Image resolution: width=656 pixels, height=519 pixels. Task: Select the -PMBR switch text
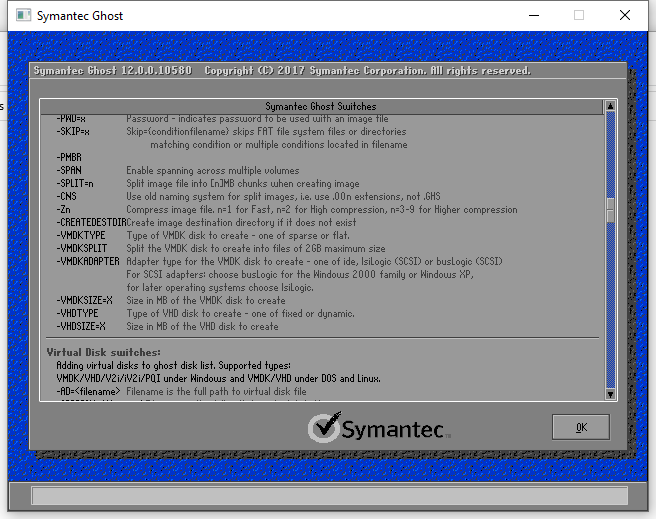click(x=69, y=157)
